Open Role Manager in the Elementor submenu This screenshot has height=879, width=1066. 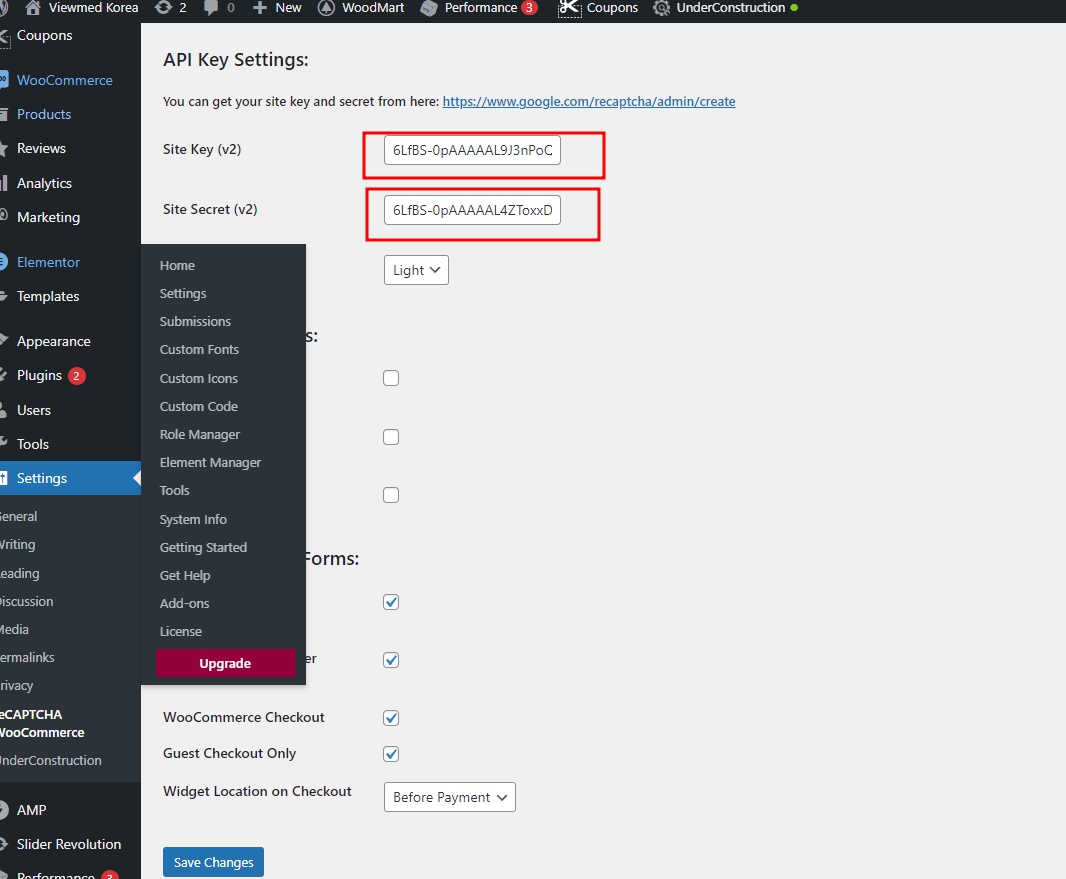[x=200, y=434]
